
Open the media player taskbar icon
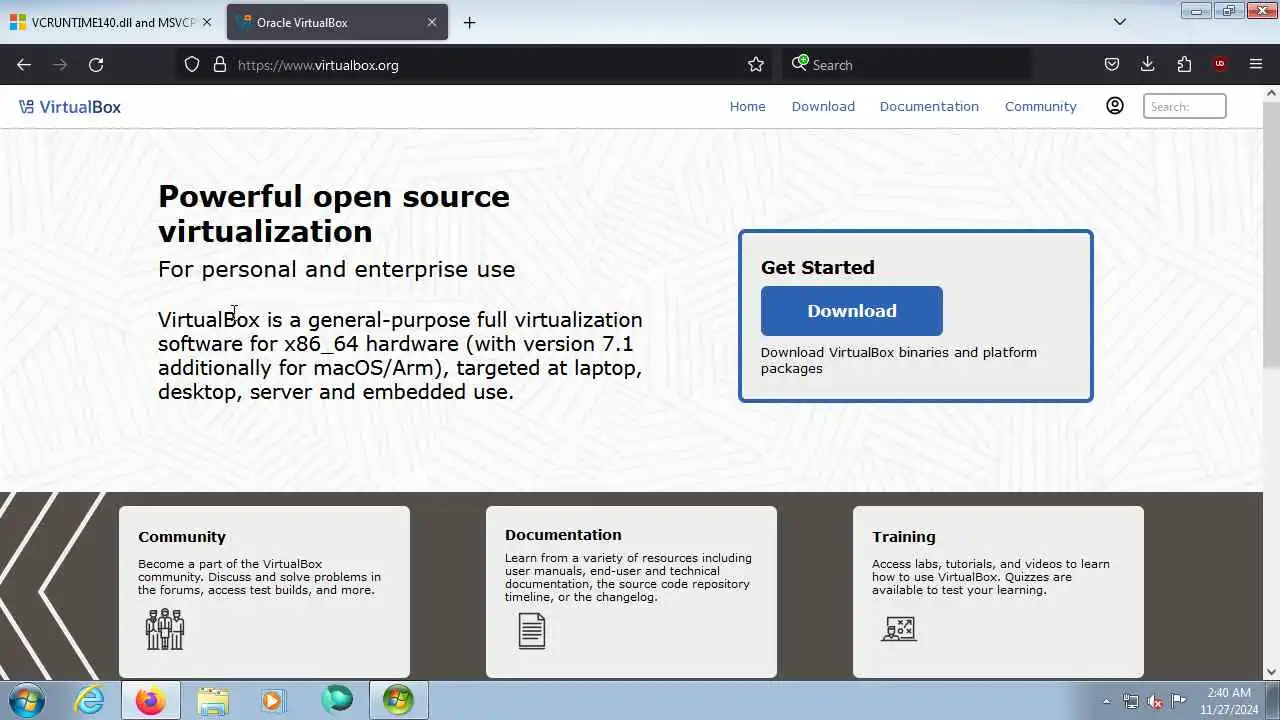[273, 700]
